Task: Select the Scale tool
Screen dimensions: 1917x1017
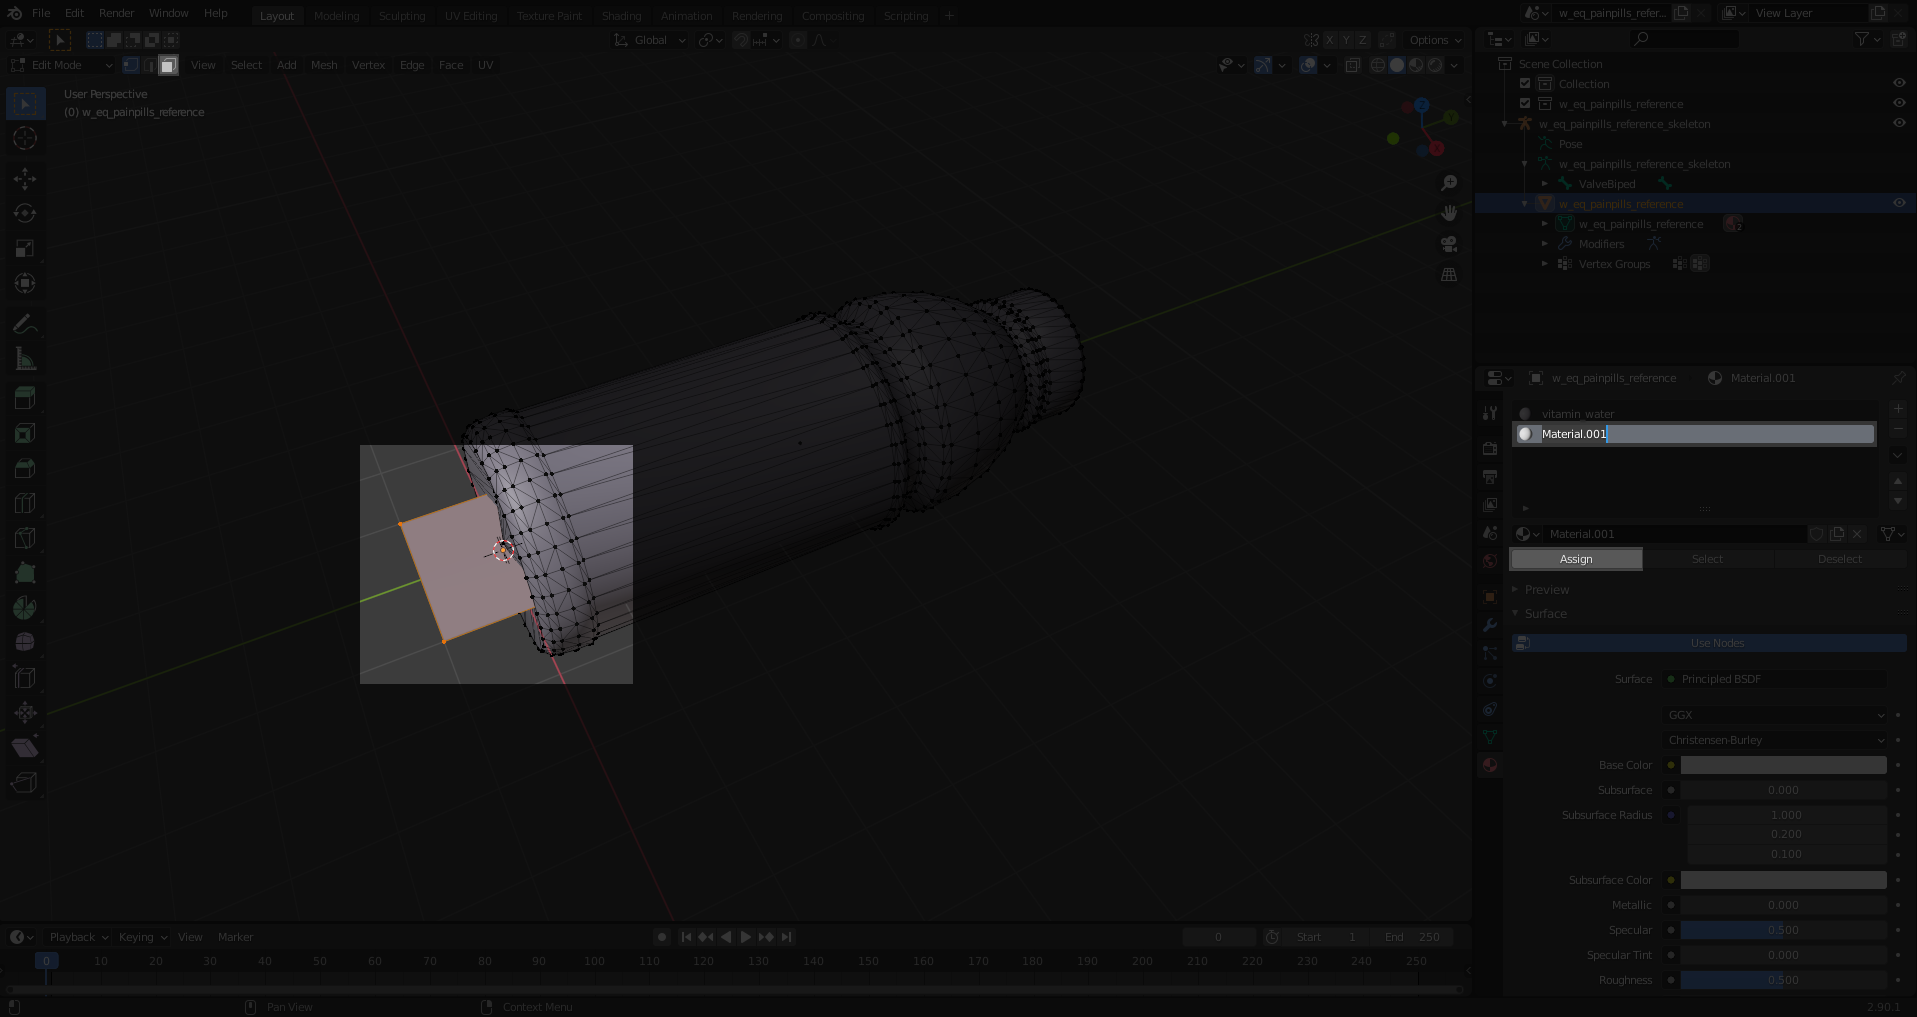Action: point(25,249)
